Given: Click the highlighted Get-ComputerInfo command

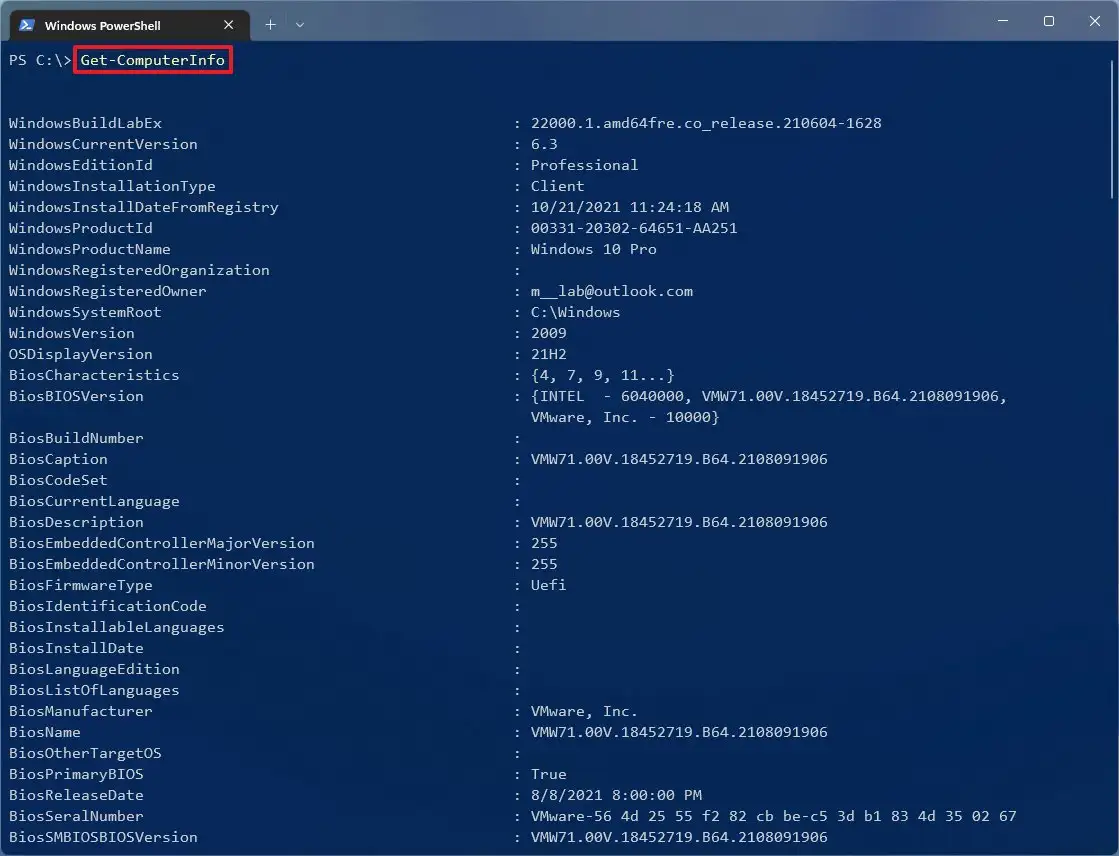Looking at the screenshot, I should [153, 61].
